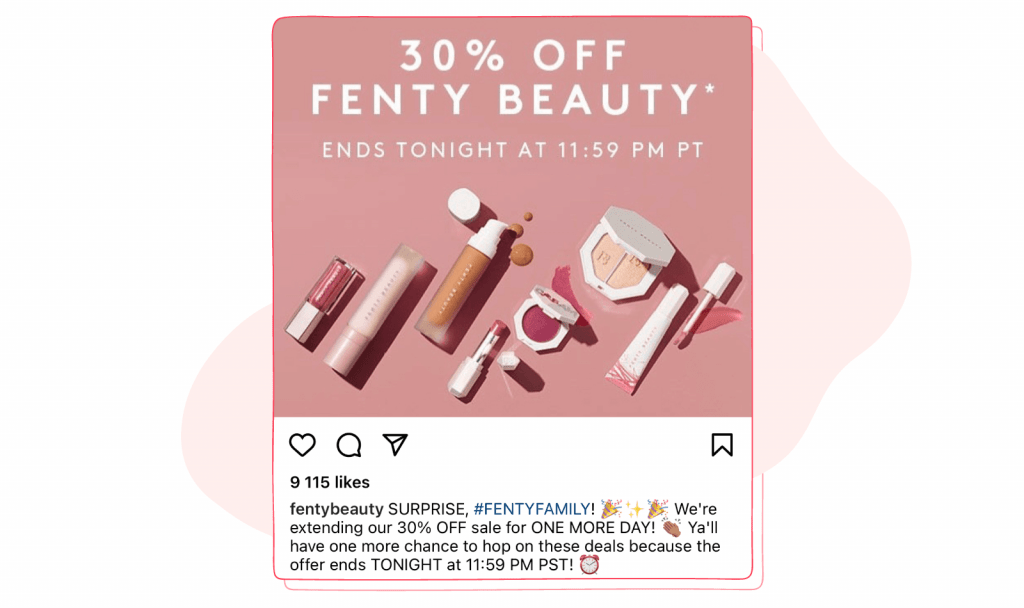1024x608 pixels.
Task: Open the fentybeauty profile username
Action: [336, 509]
